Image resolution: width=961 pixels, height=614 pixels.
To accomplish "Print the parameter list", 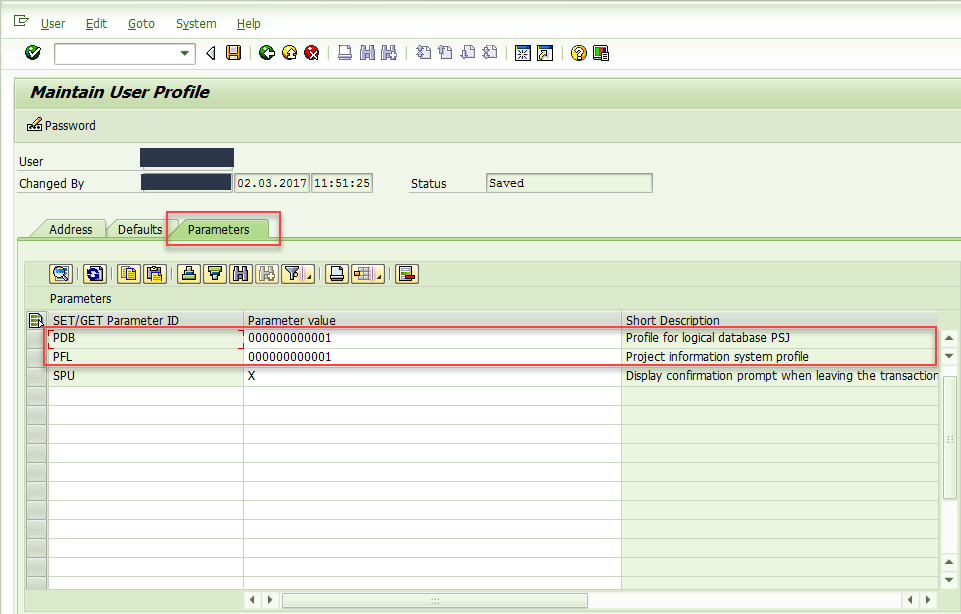I will (x=336, y=273).
